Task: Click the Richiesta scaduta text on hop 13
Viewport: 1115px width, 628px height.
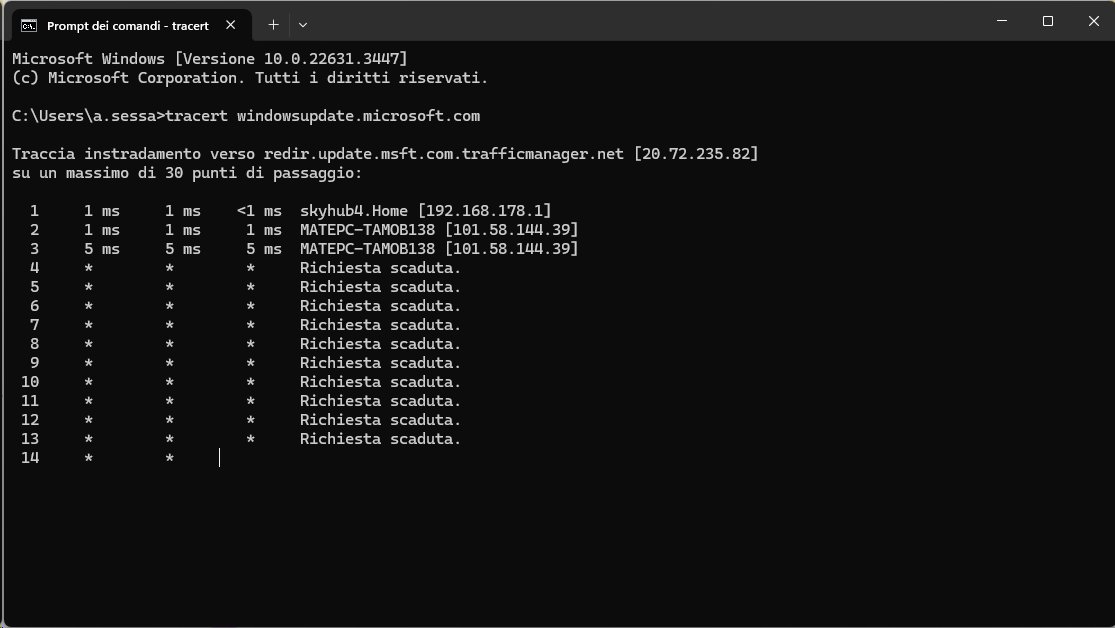Action: click(x=380, y=439)
